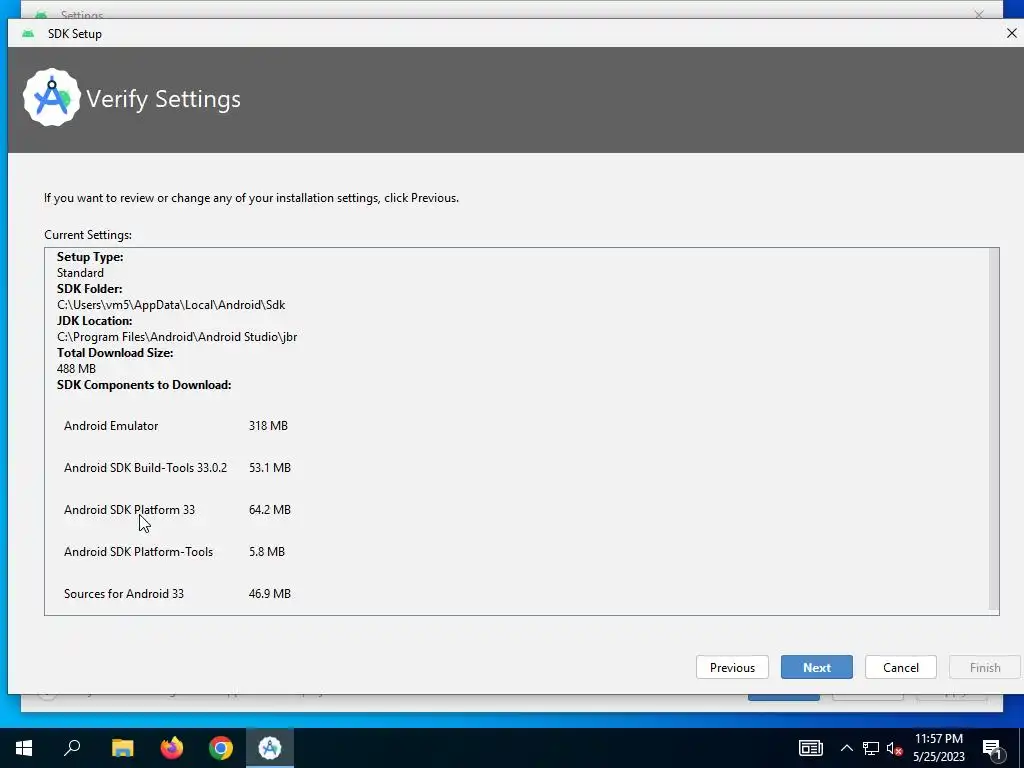Viewport: 1024px width, 768px height.
Task: Select the 'Android Emulator' component row
Action: click(x=176, y=426)
